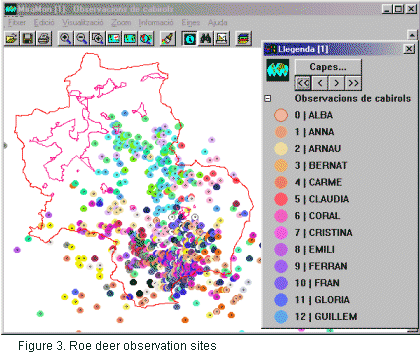Click the print icon in toolbar
This screenshot has width=420, height=360.
pyautogui.click(x=44, y=39)
